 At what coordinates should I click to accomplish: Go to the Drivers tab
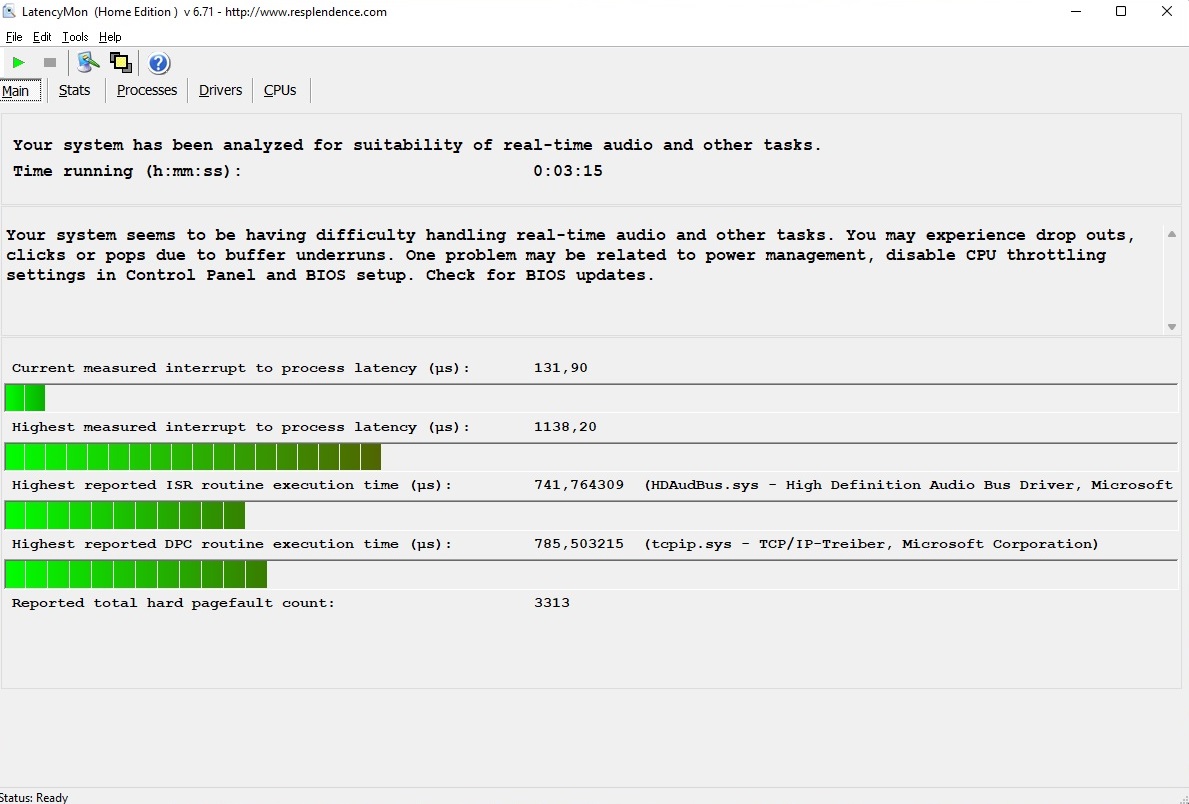point(220,90)
